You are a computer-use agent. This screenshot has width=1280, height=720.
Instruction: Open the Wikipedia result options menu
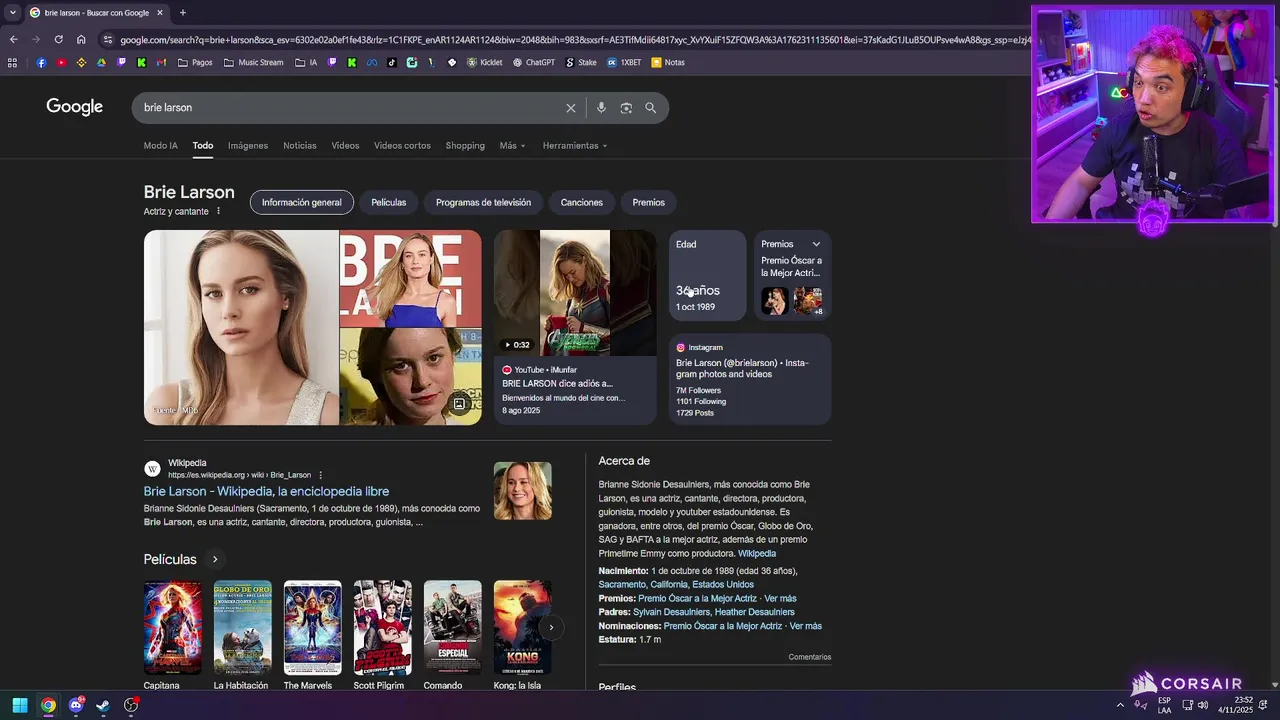[x=320, y=475]
